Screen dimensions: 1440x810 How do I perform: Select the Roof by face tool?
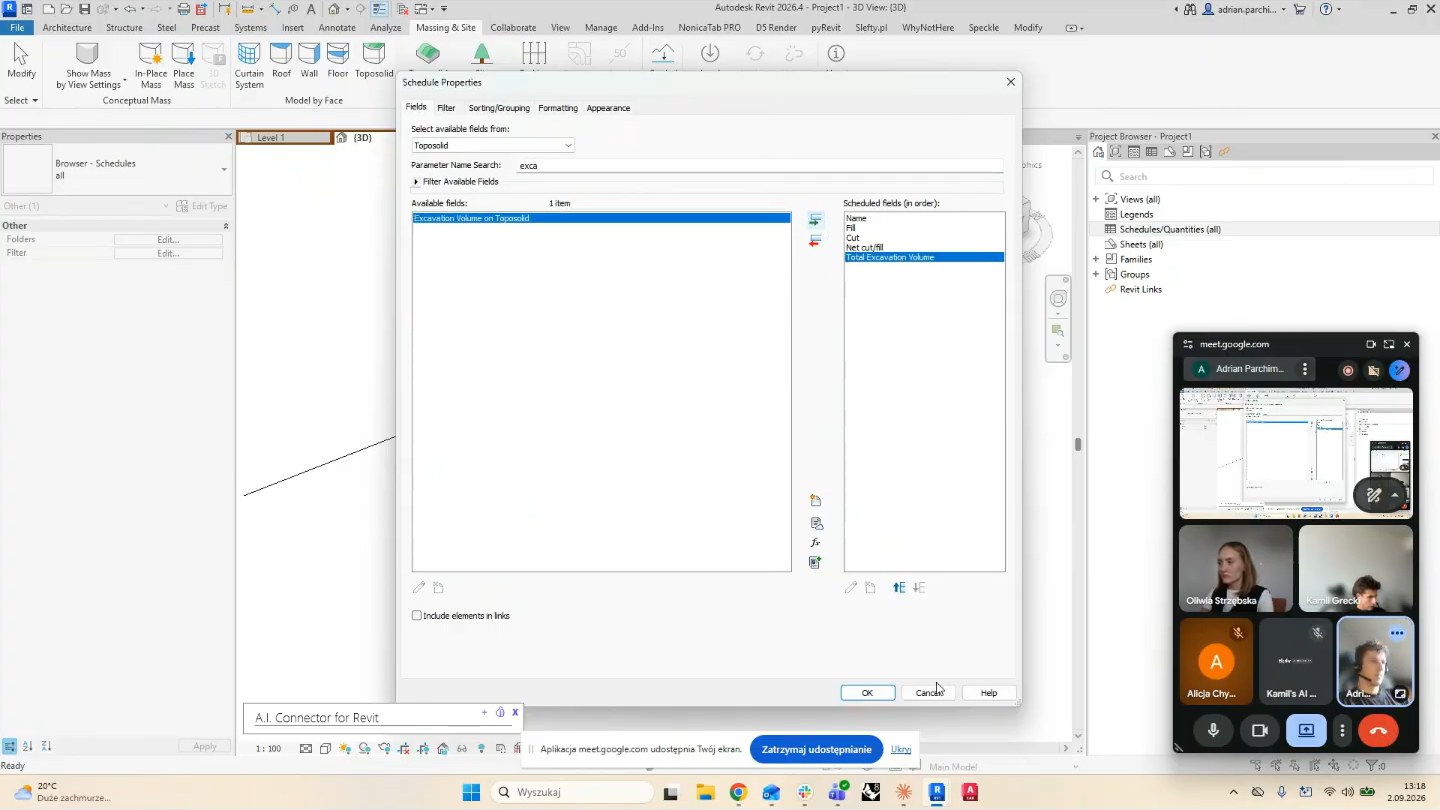(x=282, y=60)
